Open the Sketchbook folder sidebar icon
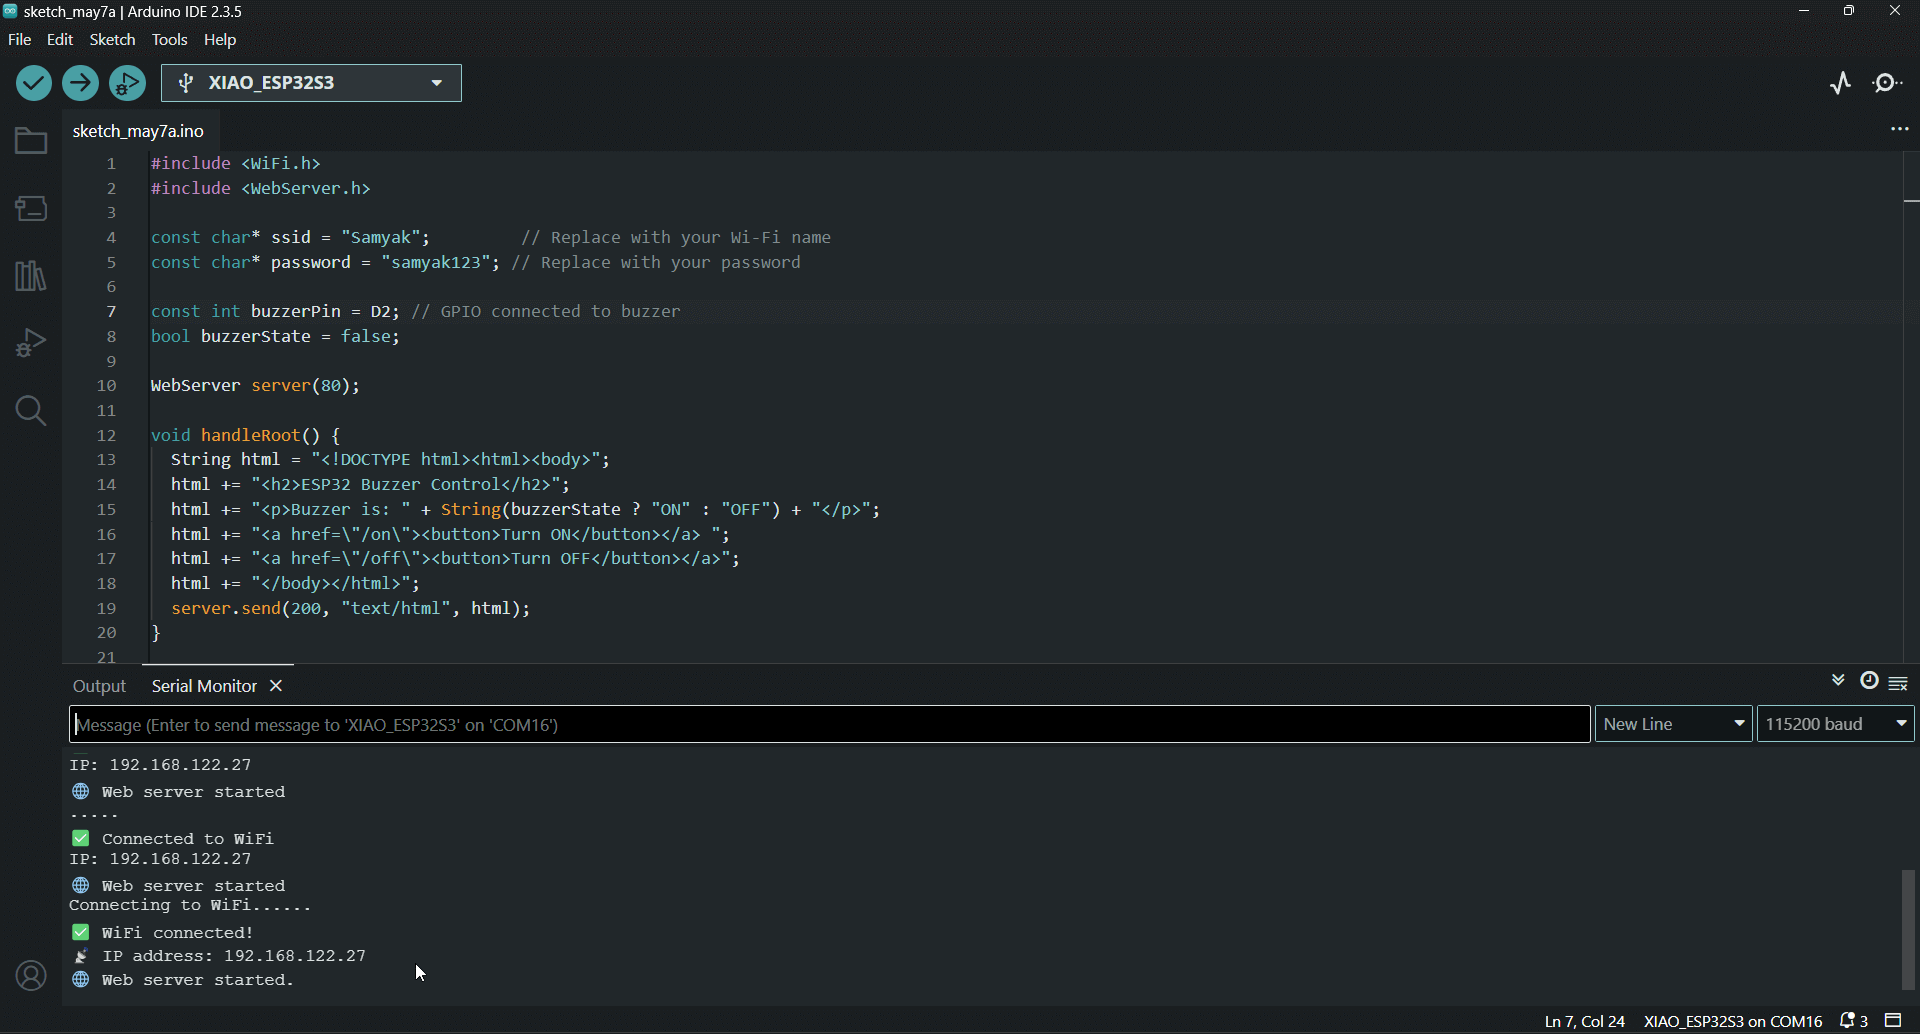 (x=31, y=141)
